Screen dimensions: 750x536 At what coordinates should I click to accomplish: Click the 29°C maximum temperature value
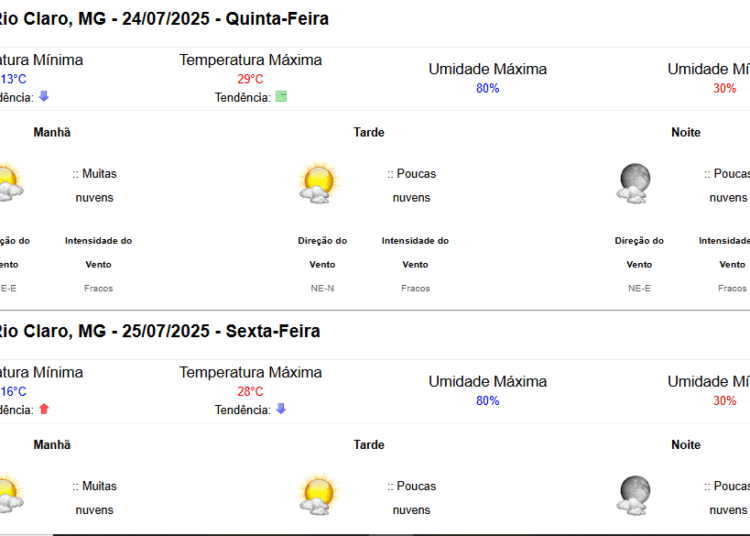(250, 79)
